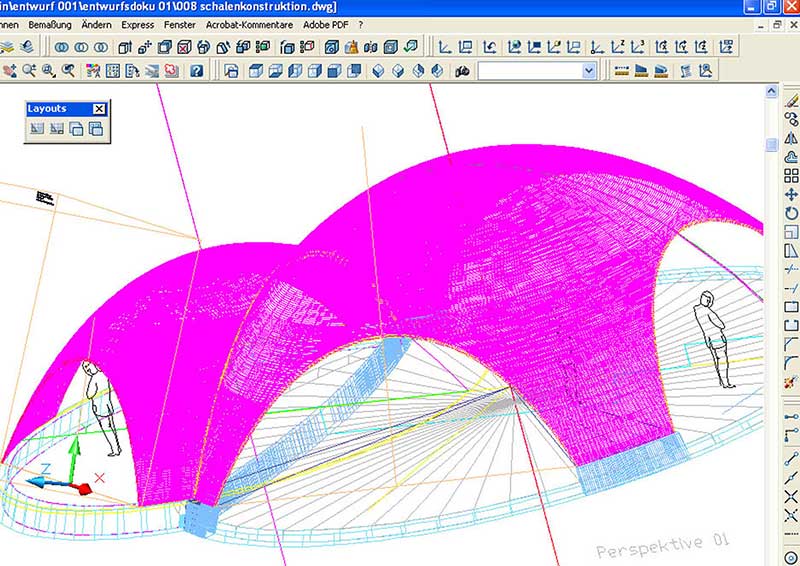Viewport: 800px width, 566px height.
Task: Select the Mirror tool in right toolbar
Action: pos(791,139)
